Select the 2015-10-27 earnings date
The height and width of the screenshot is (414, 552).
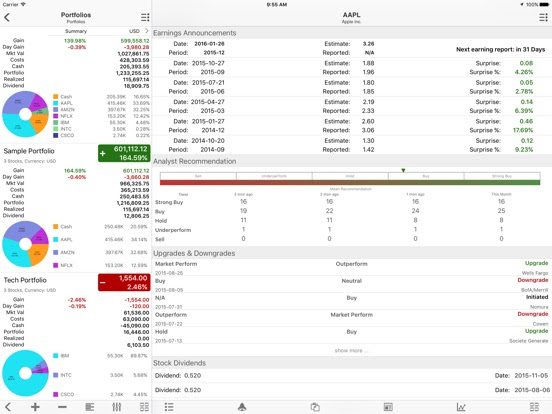point(208,63)
